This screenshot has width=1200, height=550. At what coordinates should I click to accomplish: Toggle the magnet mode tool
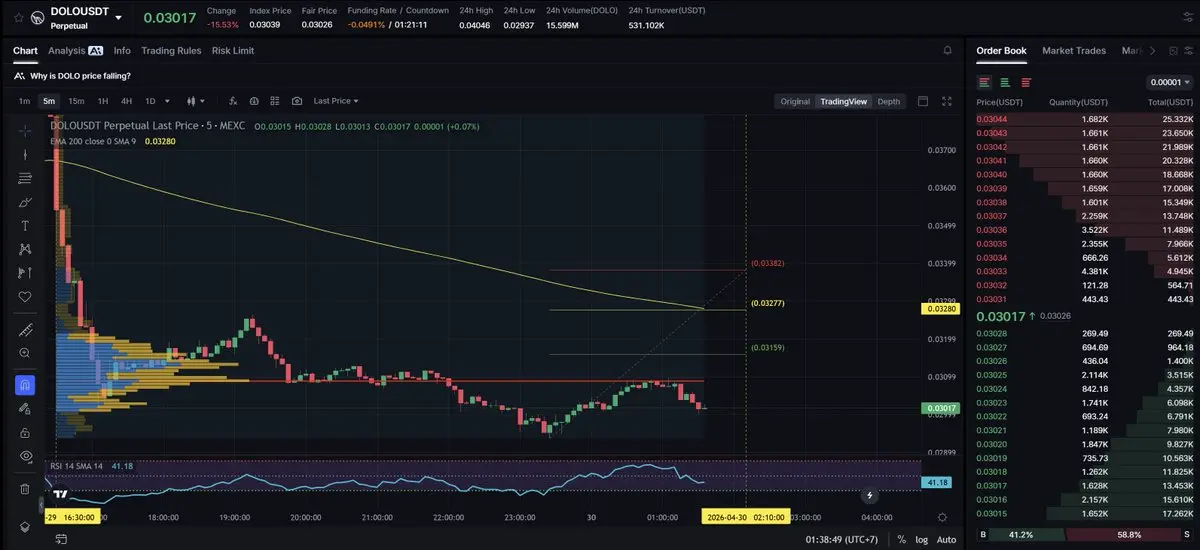[25, 384]
